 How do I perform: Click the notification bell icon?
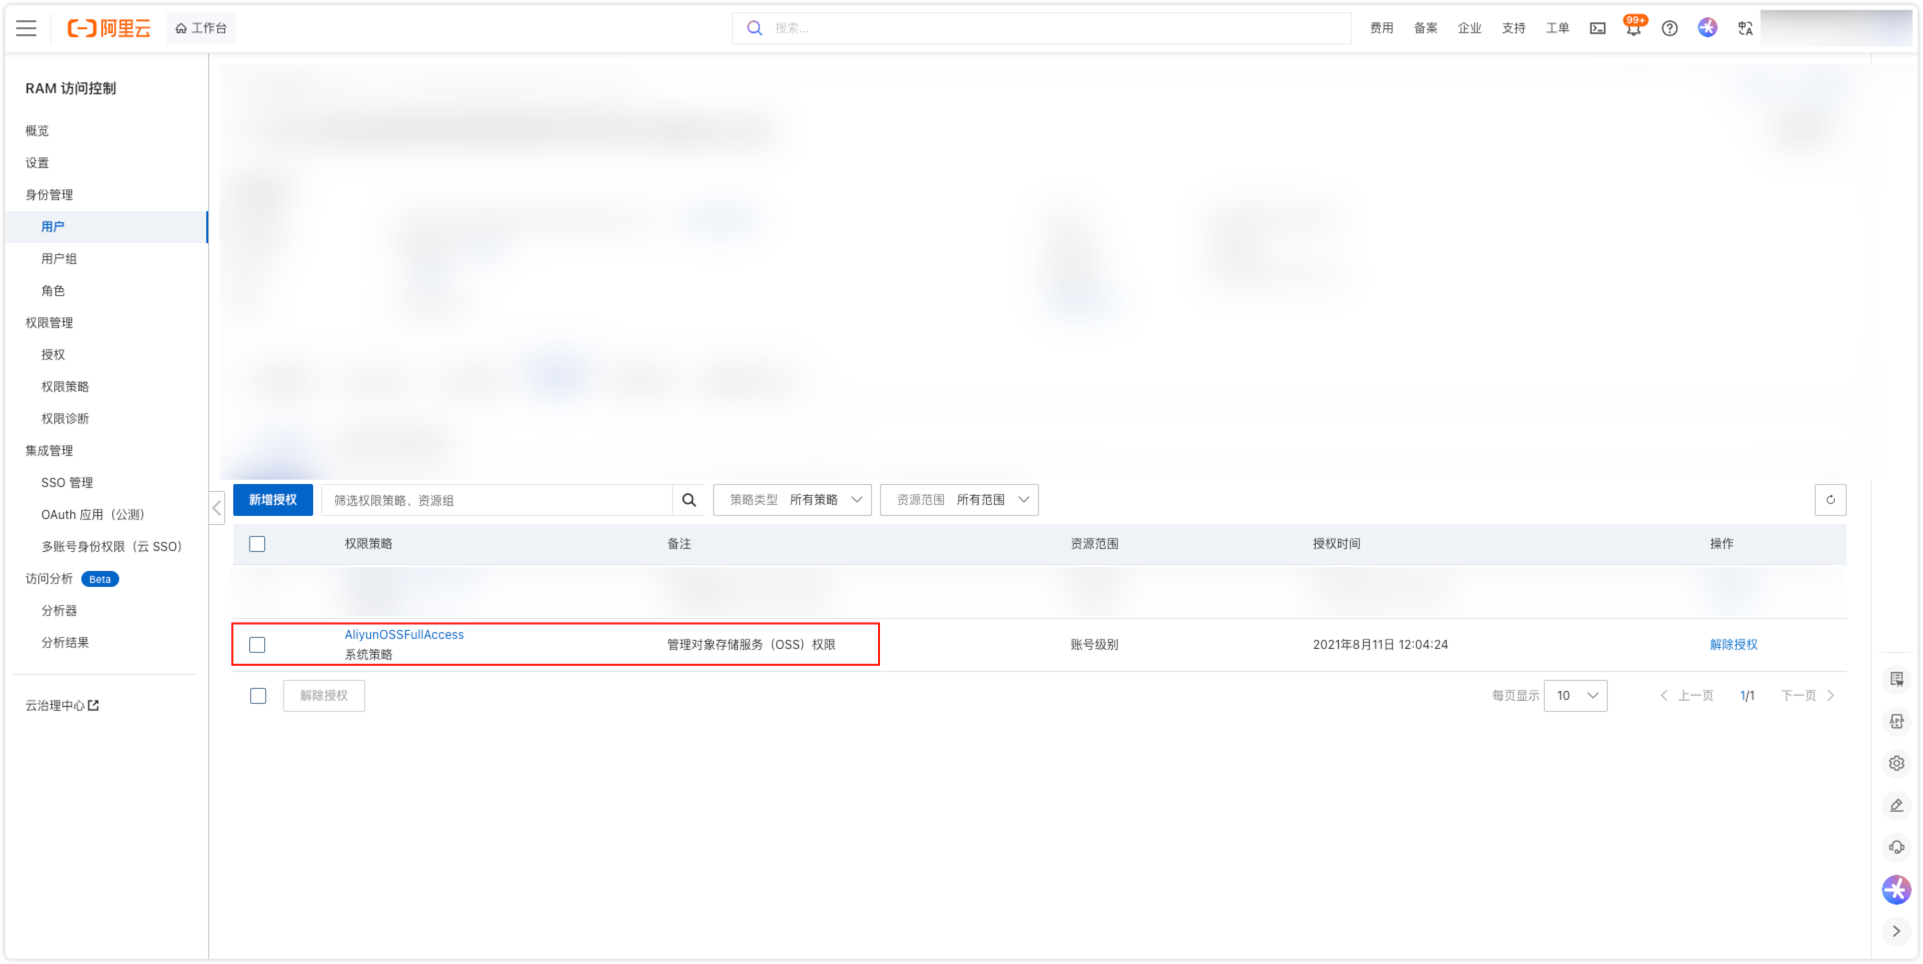(1633, 28)
